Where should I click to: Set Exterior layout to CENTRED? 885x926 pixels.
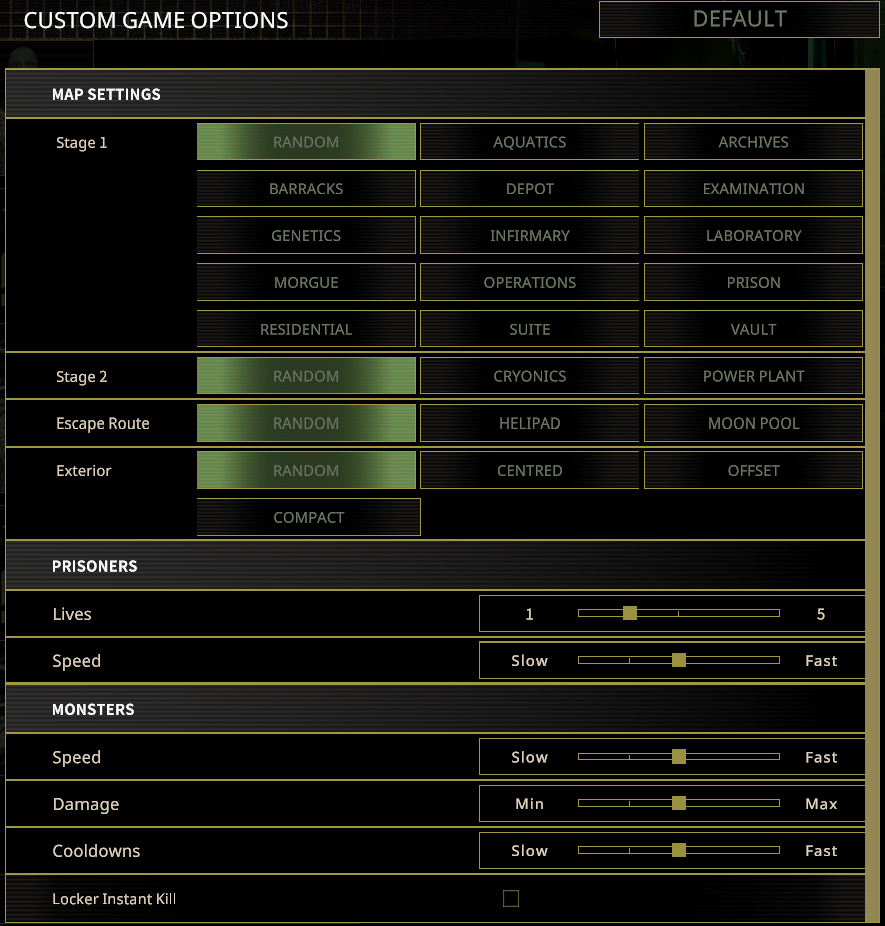(x=529, y=471)
